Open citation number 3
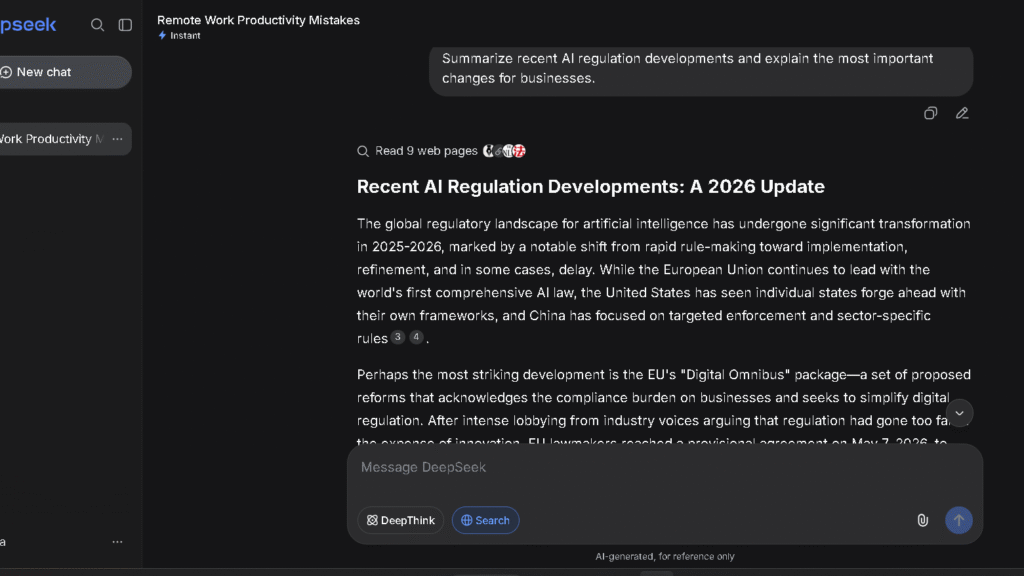The width and height of the screenshot is (1024, 576). point(398,337)
